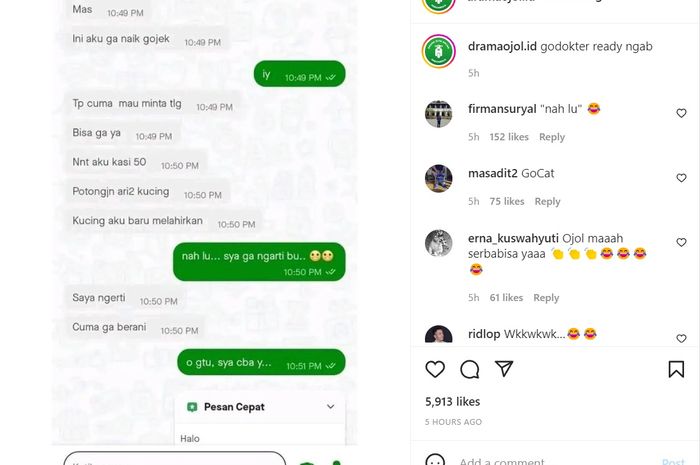Open dramaojol.id profile avatar
This screenshot has height=465, width=700.
438,51
